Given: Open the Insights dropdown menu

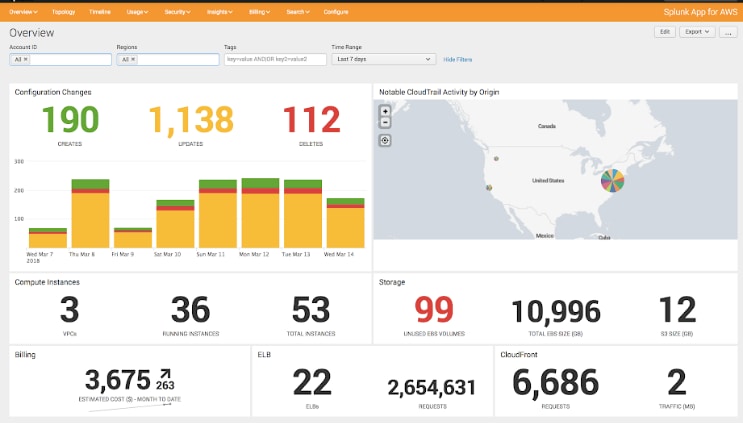Looking at the screenshot, I should pos(219,12).
